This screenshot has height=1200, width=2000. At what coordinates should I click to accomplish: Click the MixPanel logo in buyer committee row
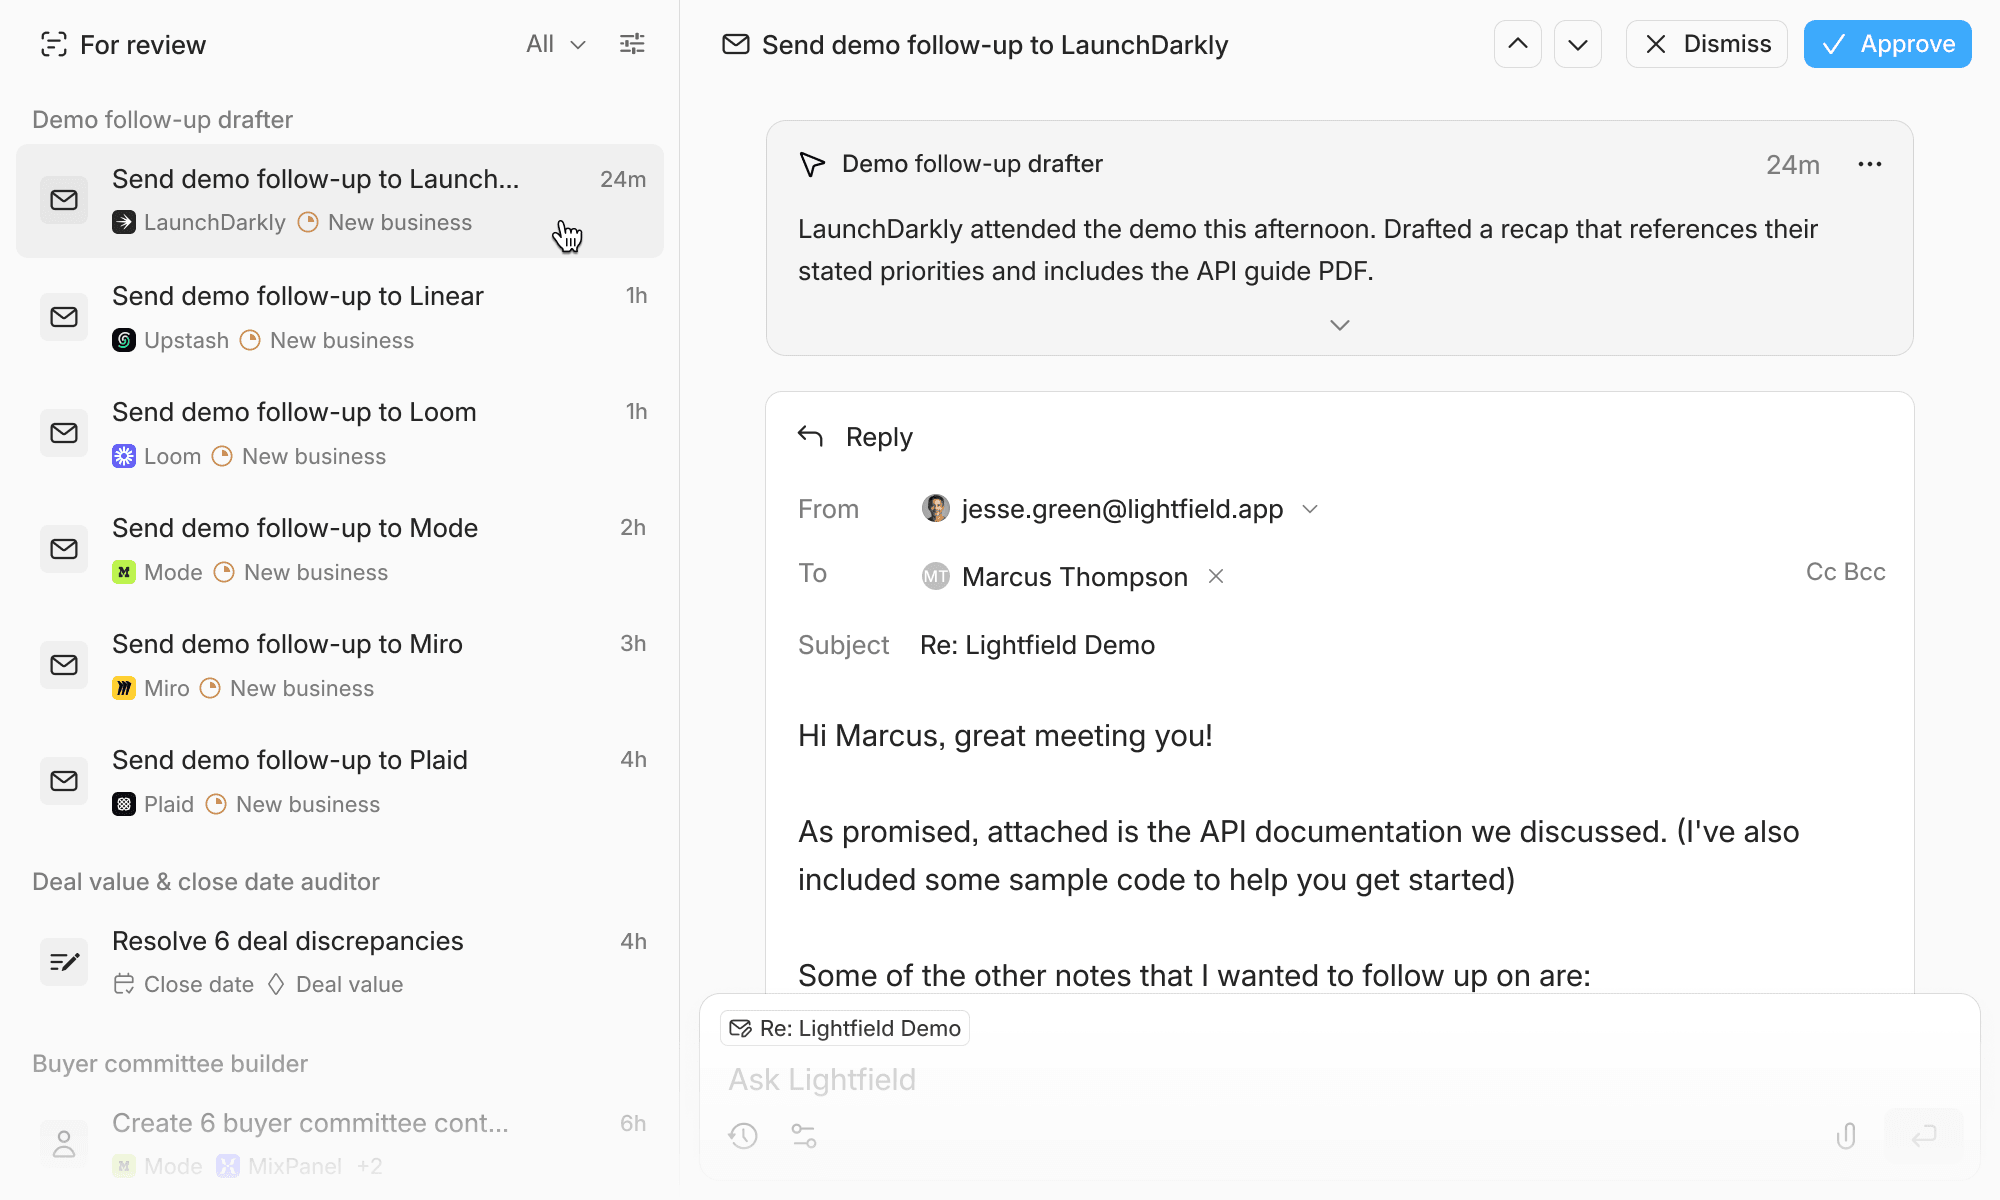click(228, 1166)
